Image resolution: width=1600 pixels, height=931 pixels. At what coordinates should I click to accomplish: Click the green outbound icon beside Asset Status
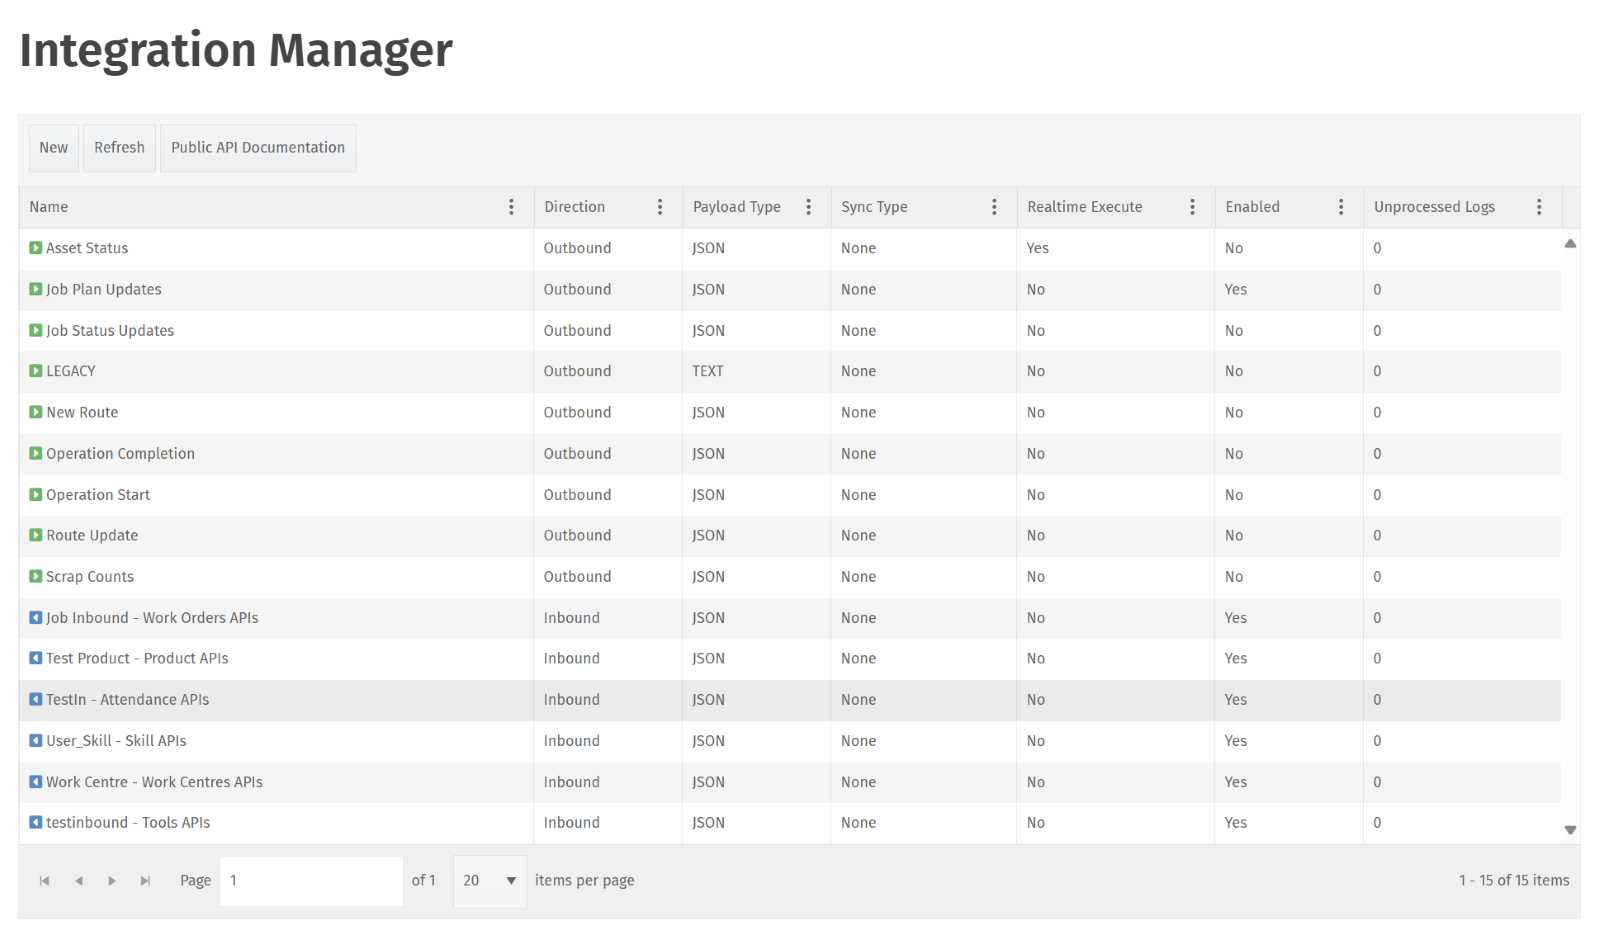tap(36, 248)
